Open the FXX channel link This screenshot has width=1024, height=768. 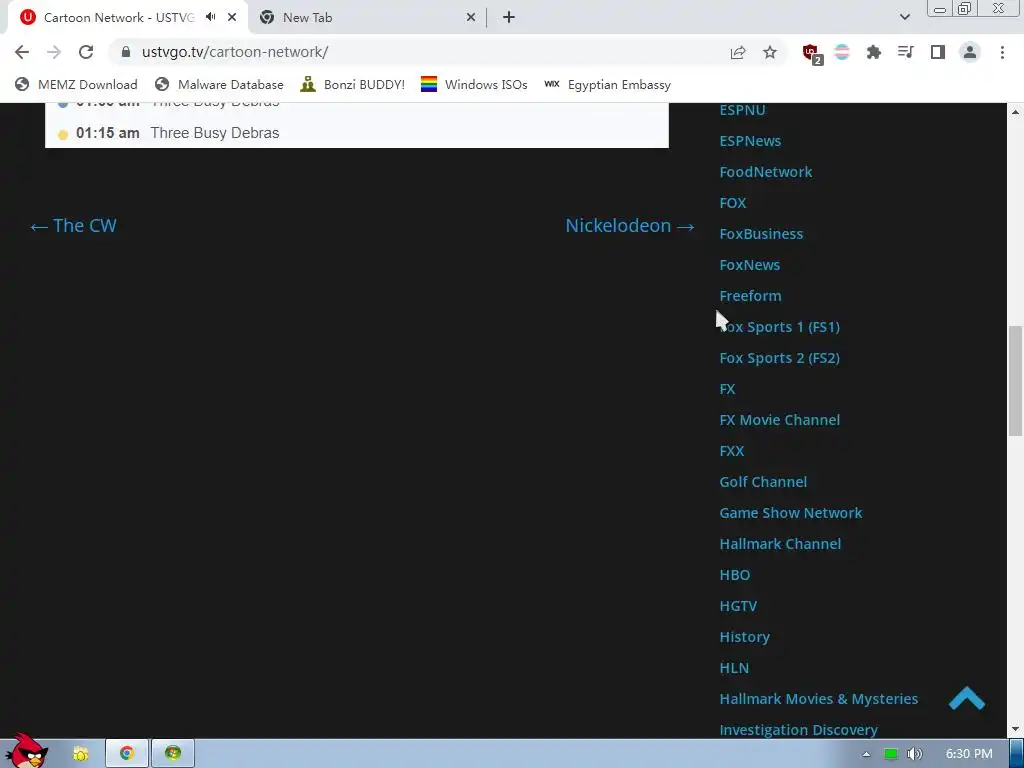[x=731, y=451]
